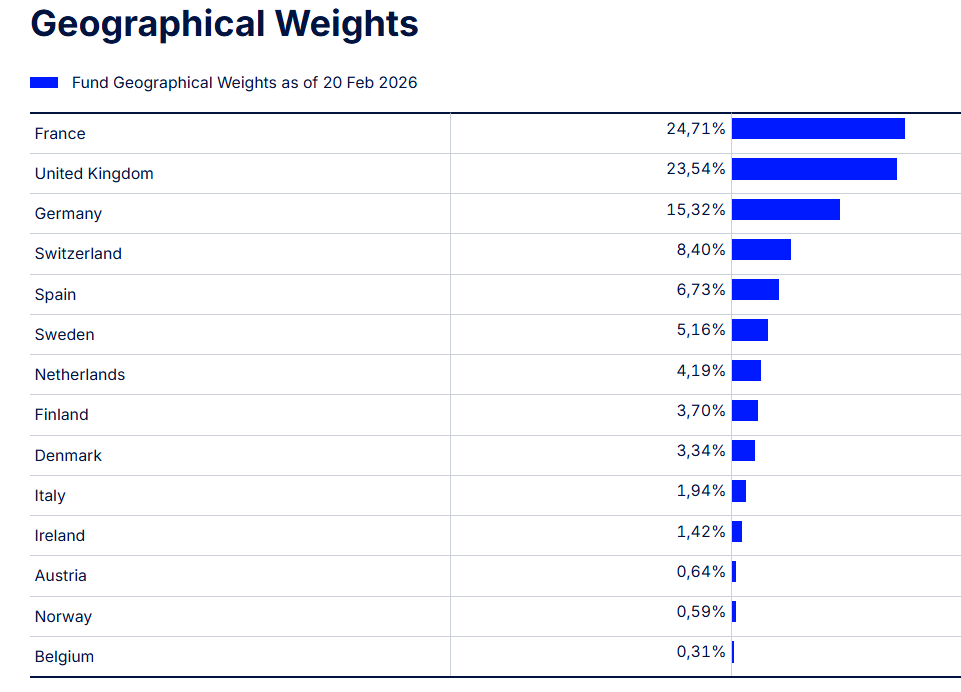The height and width of the screenshot is (692, 961).
Task: Click the 0,31% value for Belgium
Action: (x=701, y=652)
